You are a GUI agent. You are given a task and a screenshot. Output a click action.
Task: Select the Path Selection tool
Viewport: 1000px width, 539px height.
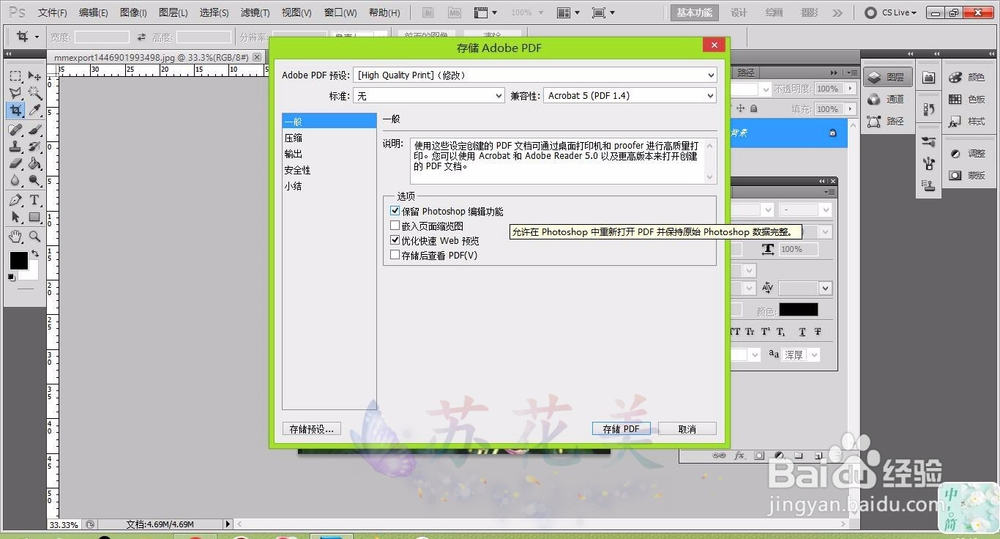[x=16, y=218]
